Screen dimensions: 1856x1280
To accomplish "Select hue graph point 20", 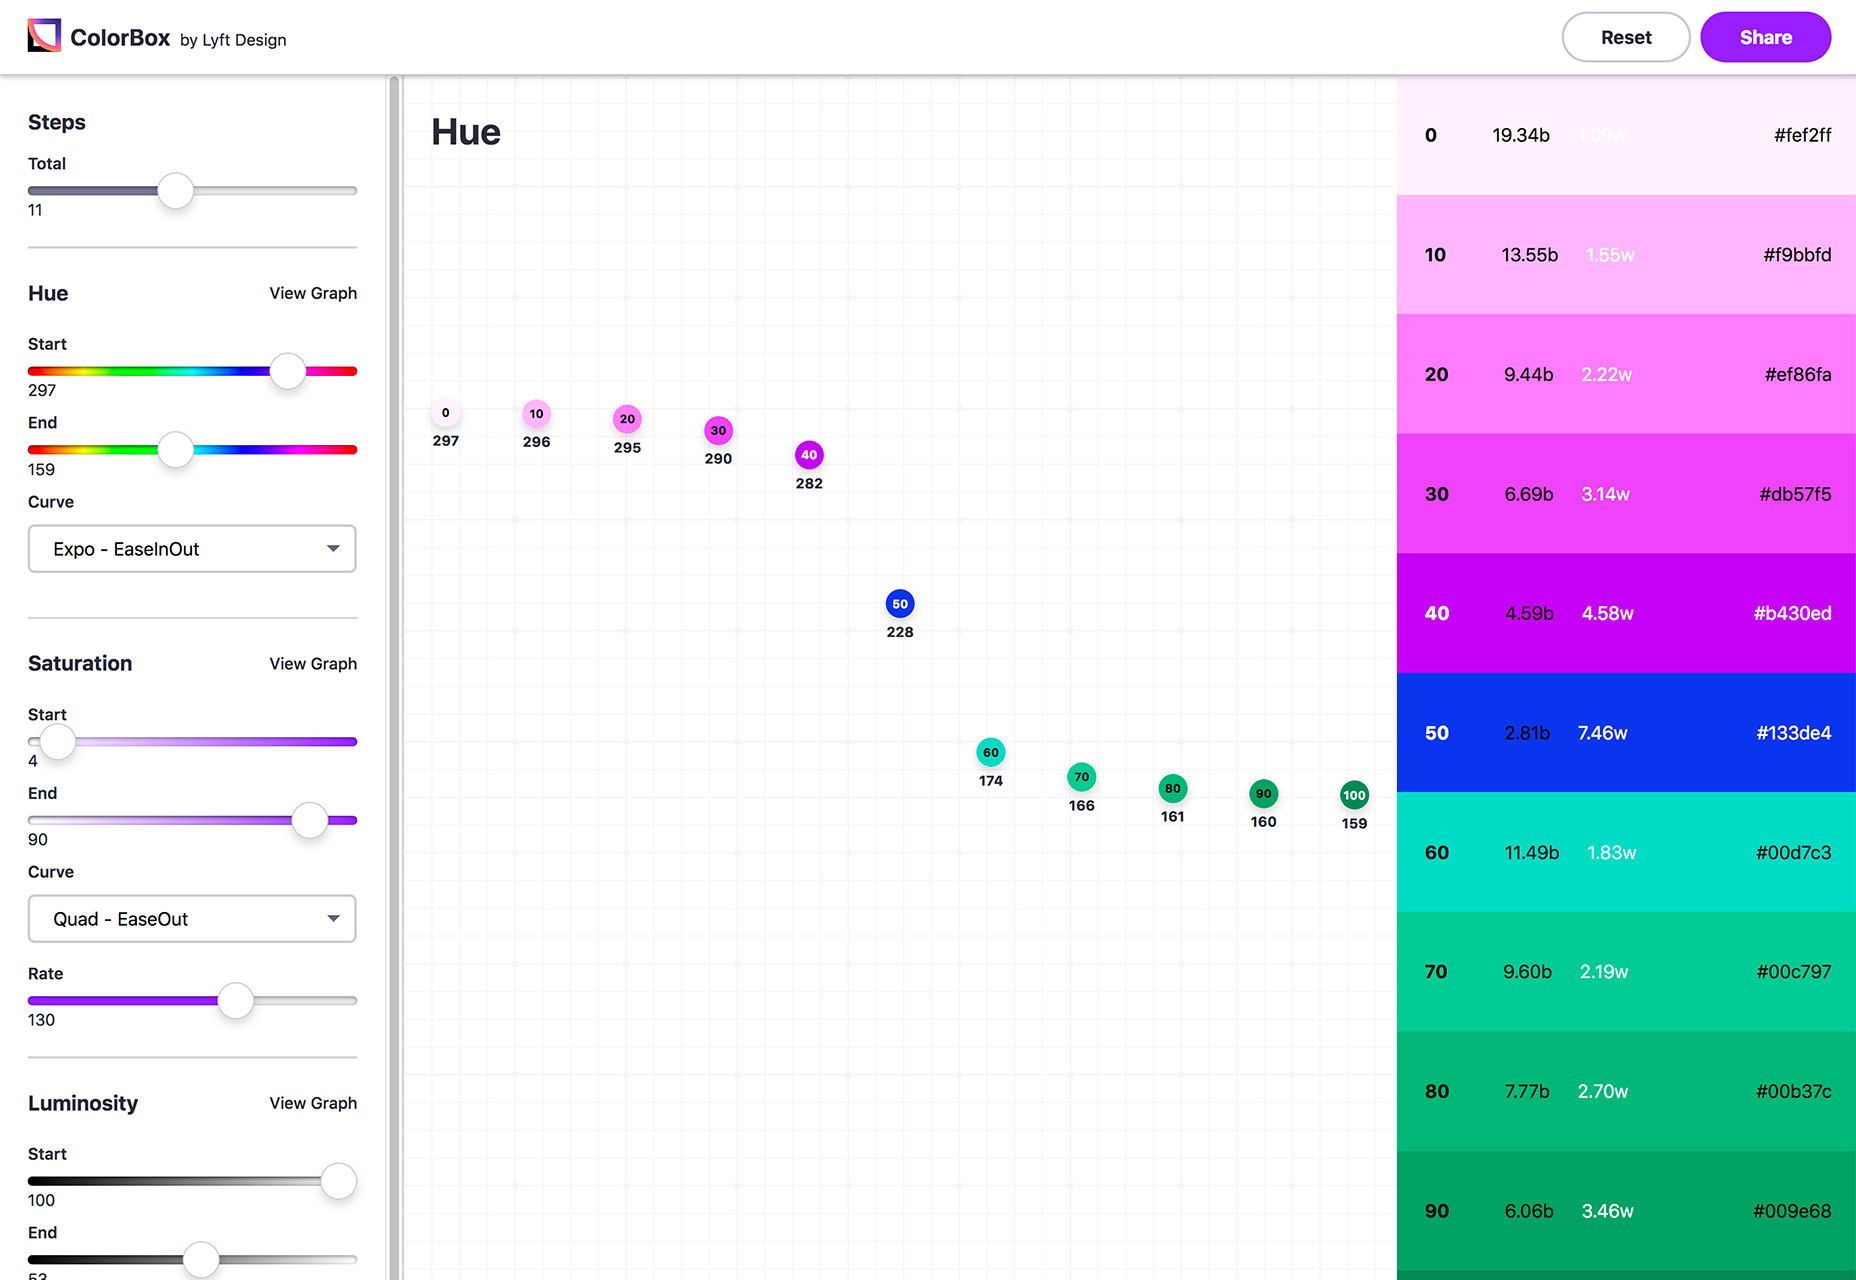I will tap(627, 419).
